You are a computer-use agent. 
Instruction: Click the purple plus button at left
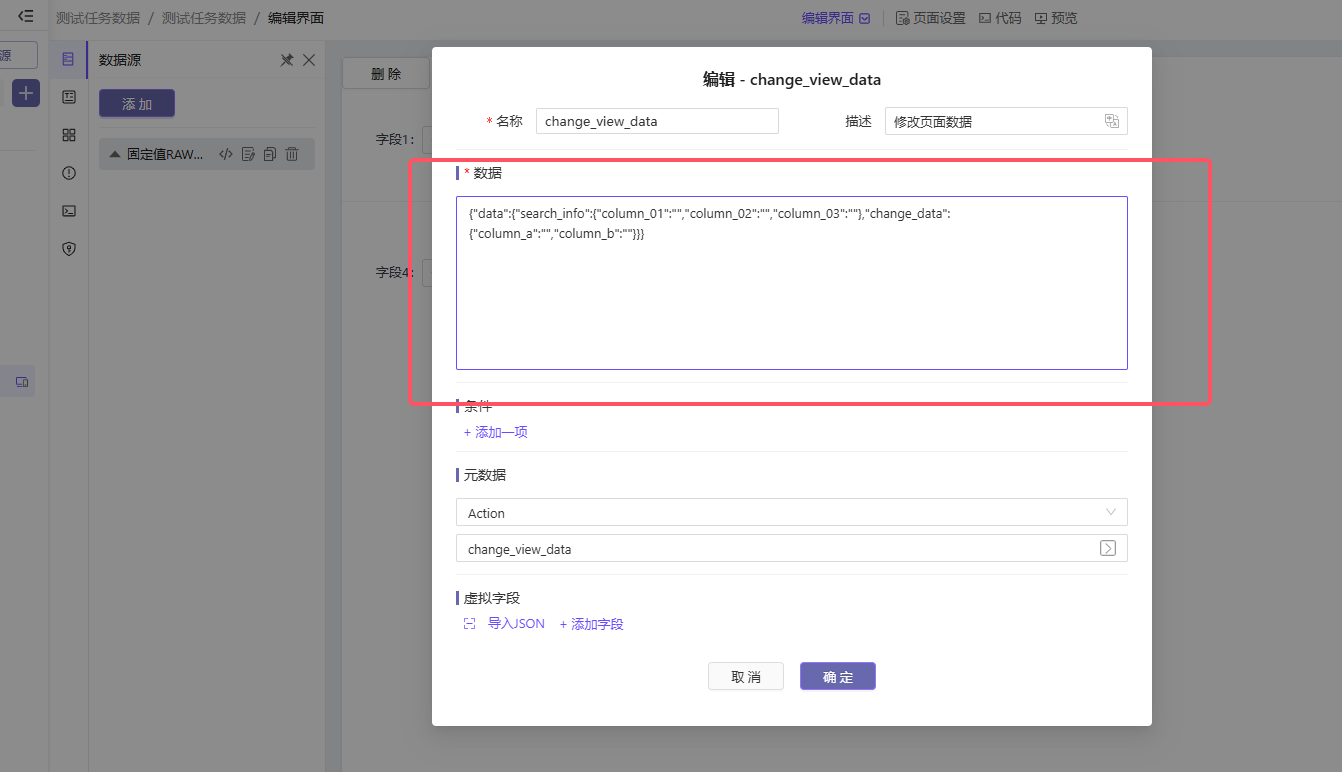(26, 93)
